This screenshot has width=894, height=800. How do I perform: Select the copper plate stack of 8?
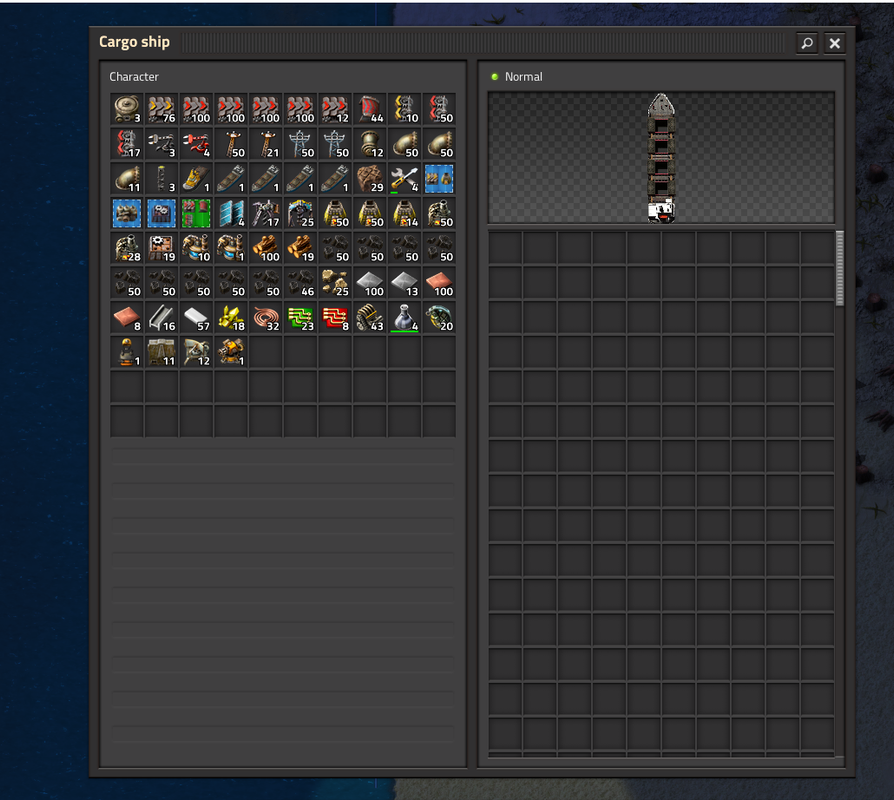coord(127,318)
